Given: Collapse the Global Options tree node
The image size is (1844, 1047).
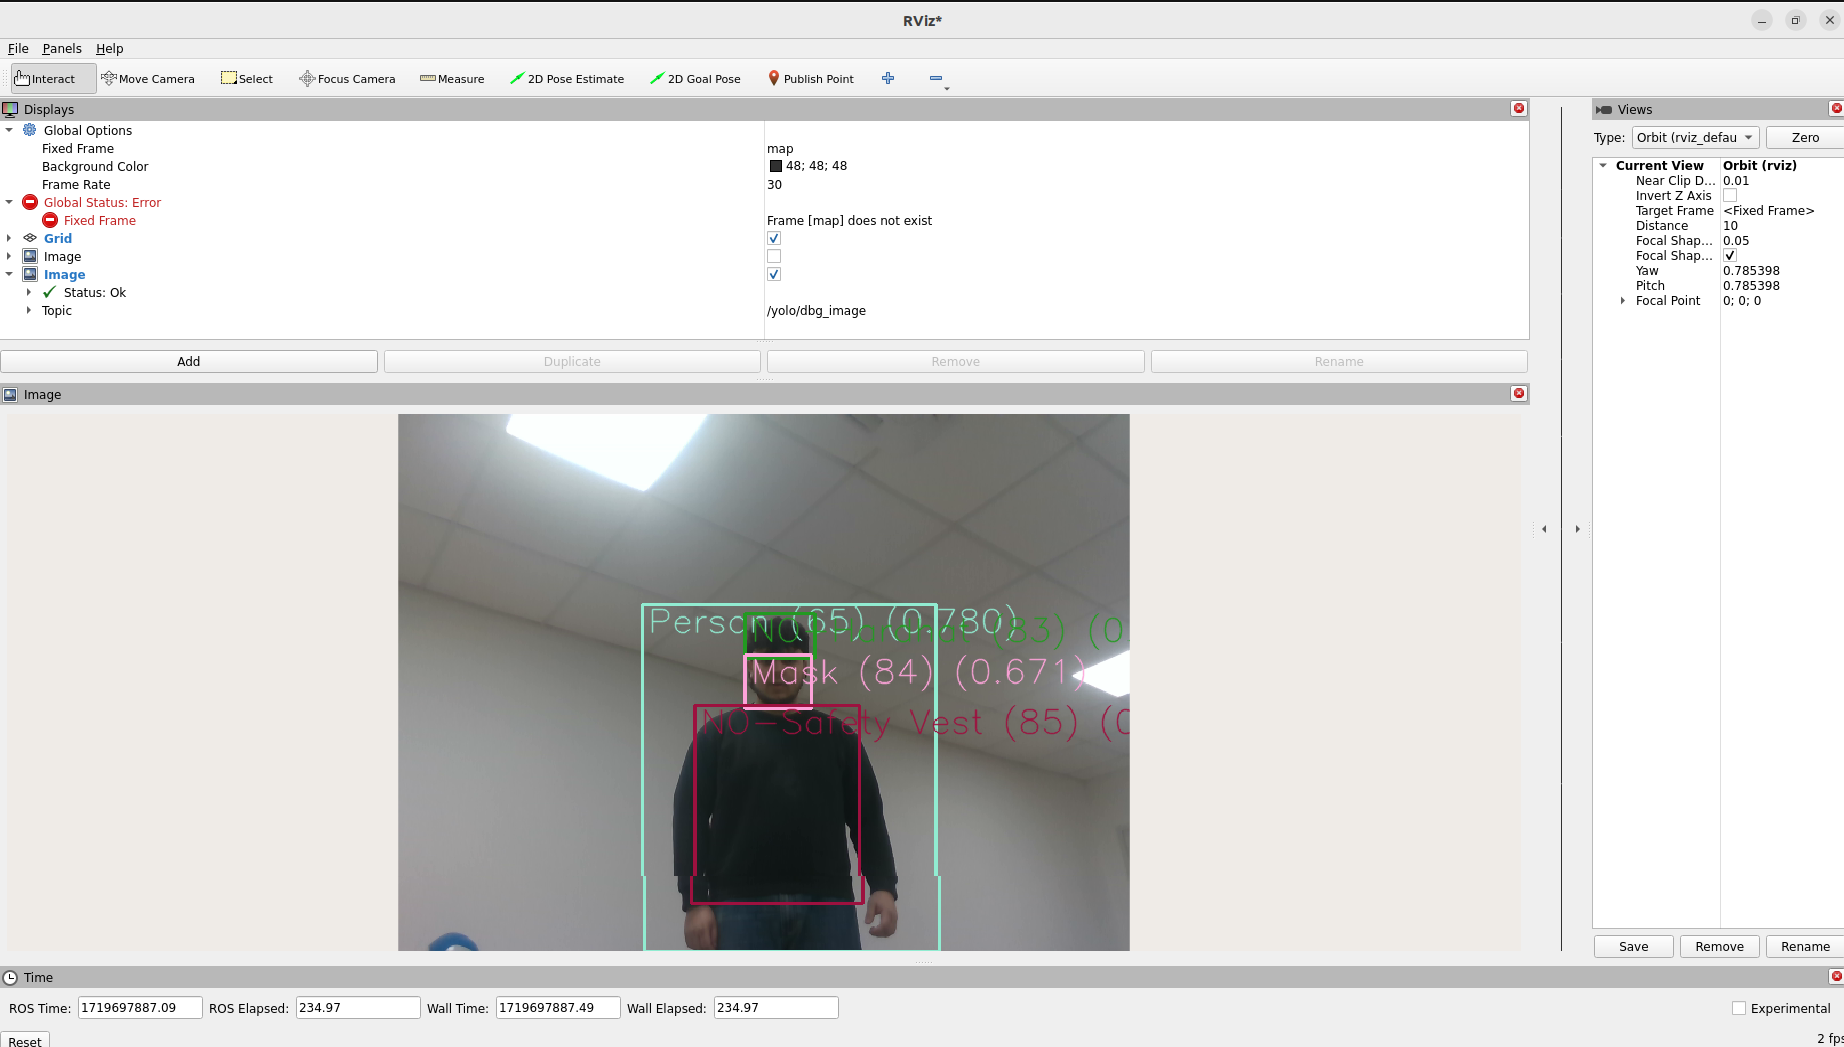Looking at the screenshot, I should pyautogui.click(x=10, y=130).
